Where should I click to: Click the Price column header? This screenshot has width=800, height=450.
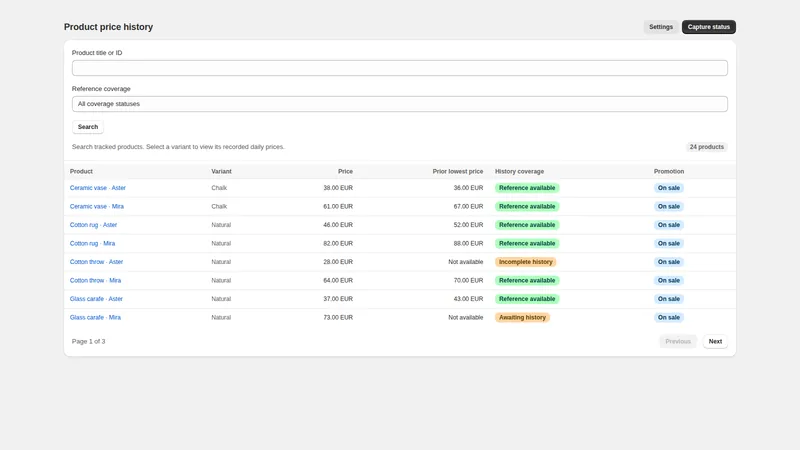coord(345,171)
